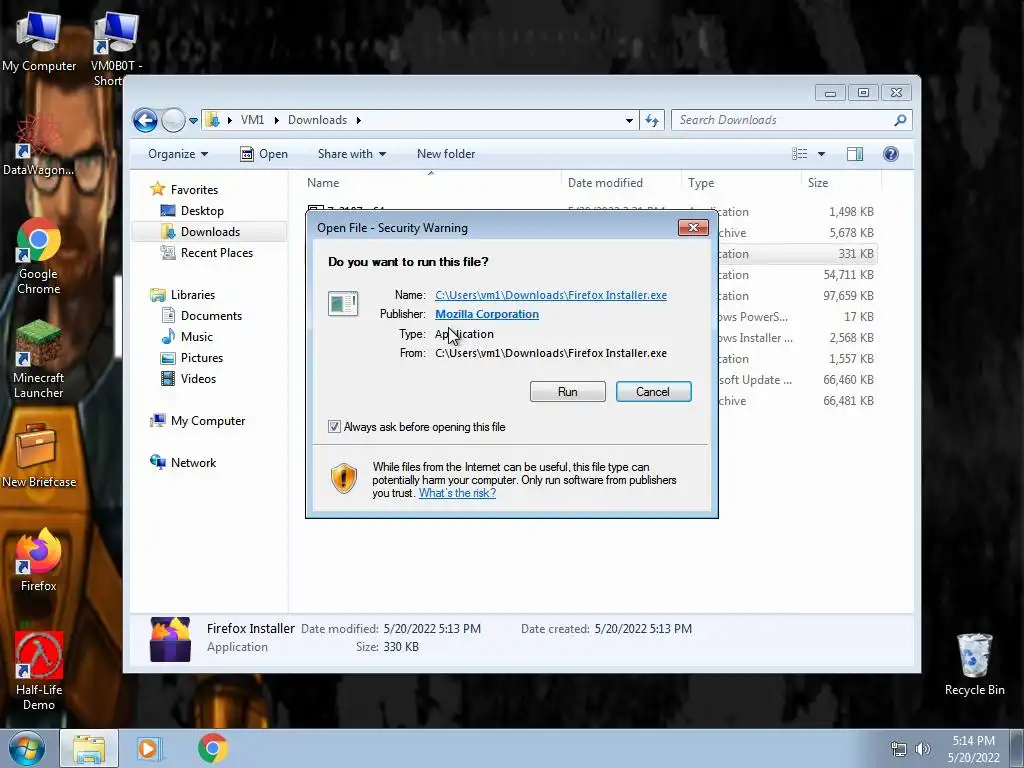Uncheck Always ask before opening this file
The image size is (1024, 768).
(334, 427)
